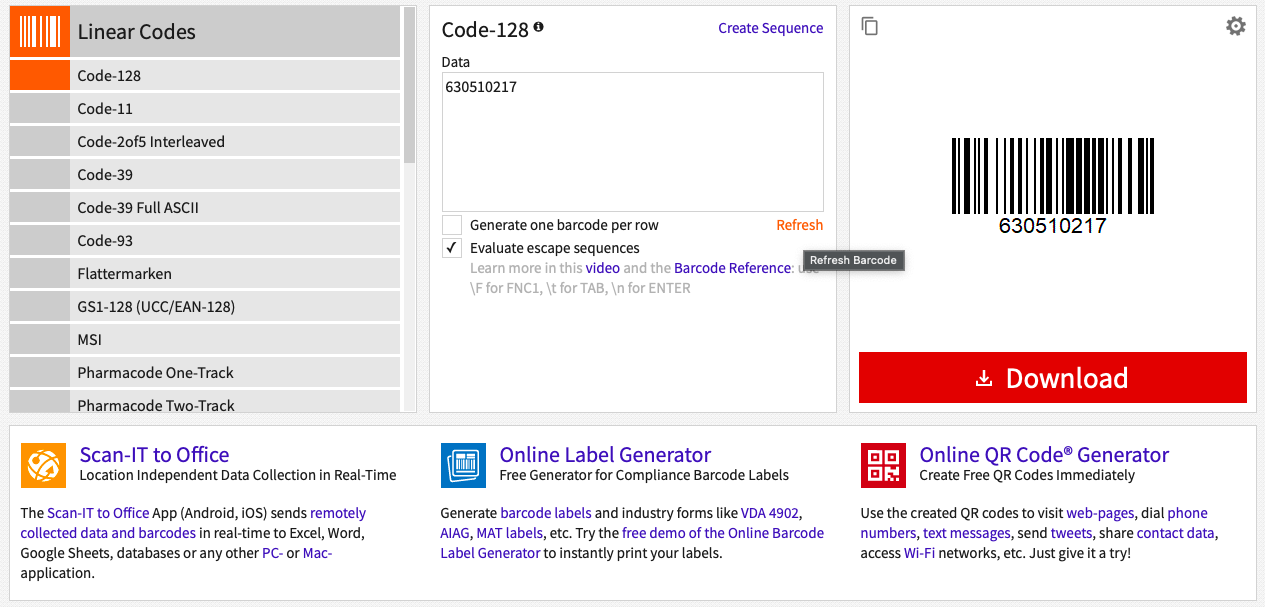
Task: Follow the 'remotely collected data and barcodes' link
Action: tap(193, 523)
